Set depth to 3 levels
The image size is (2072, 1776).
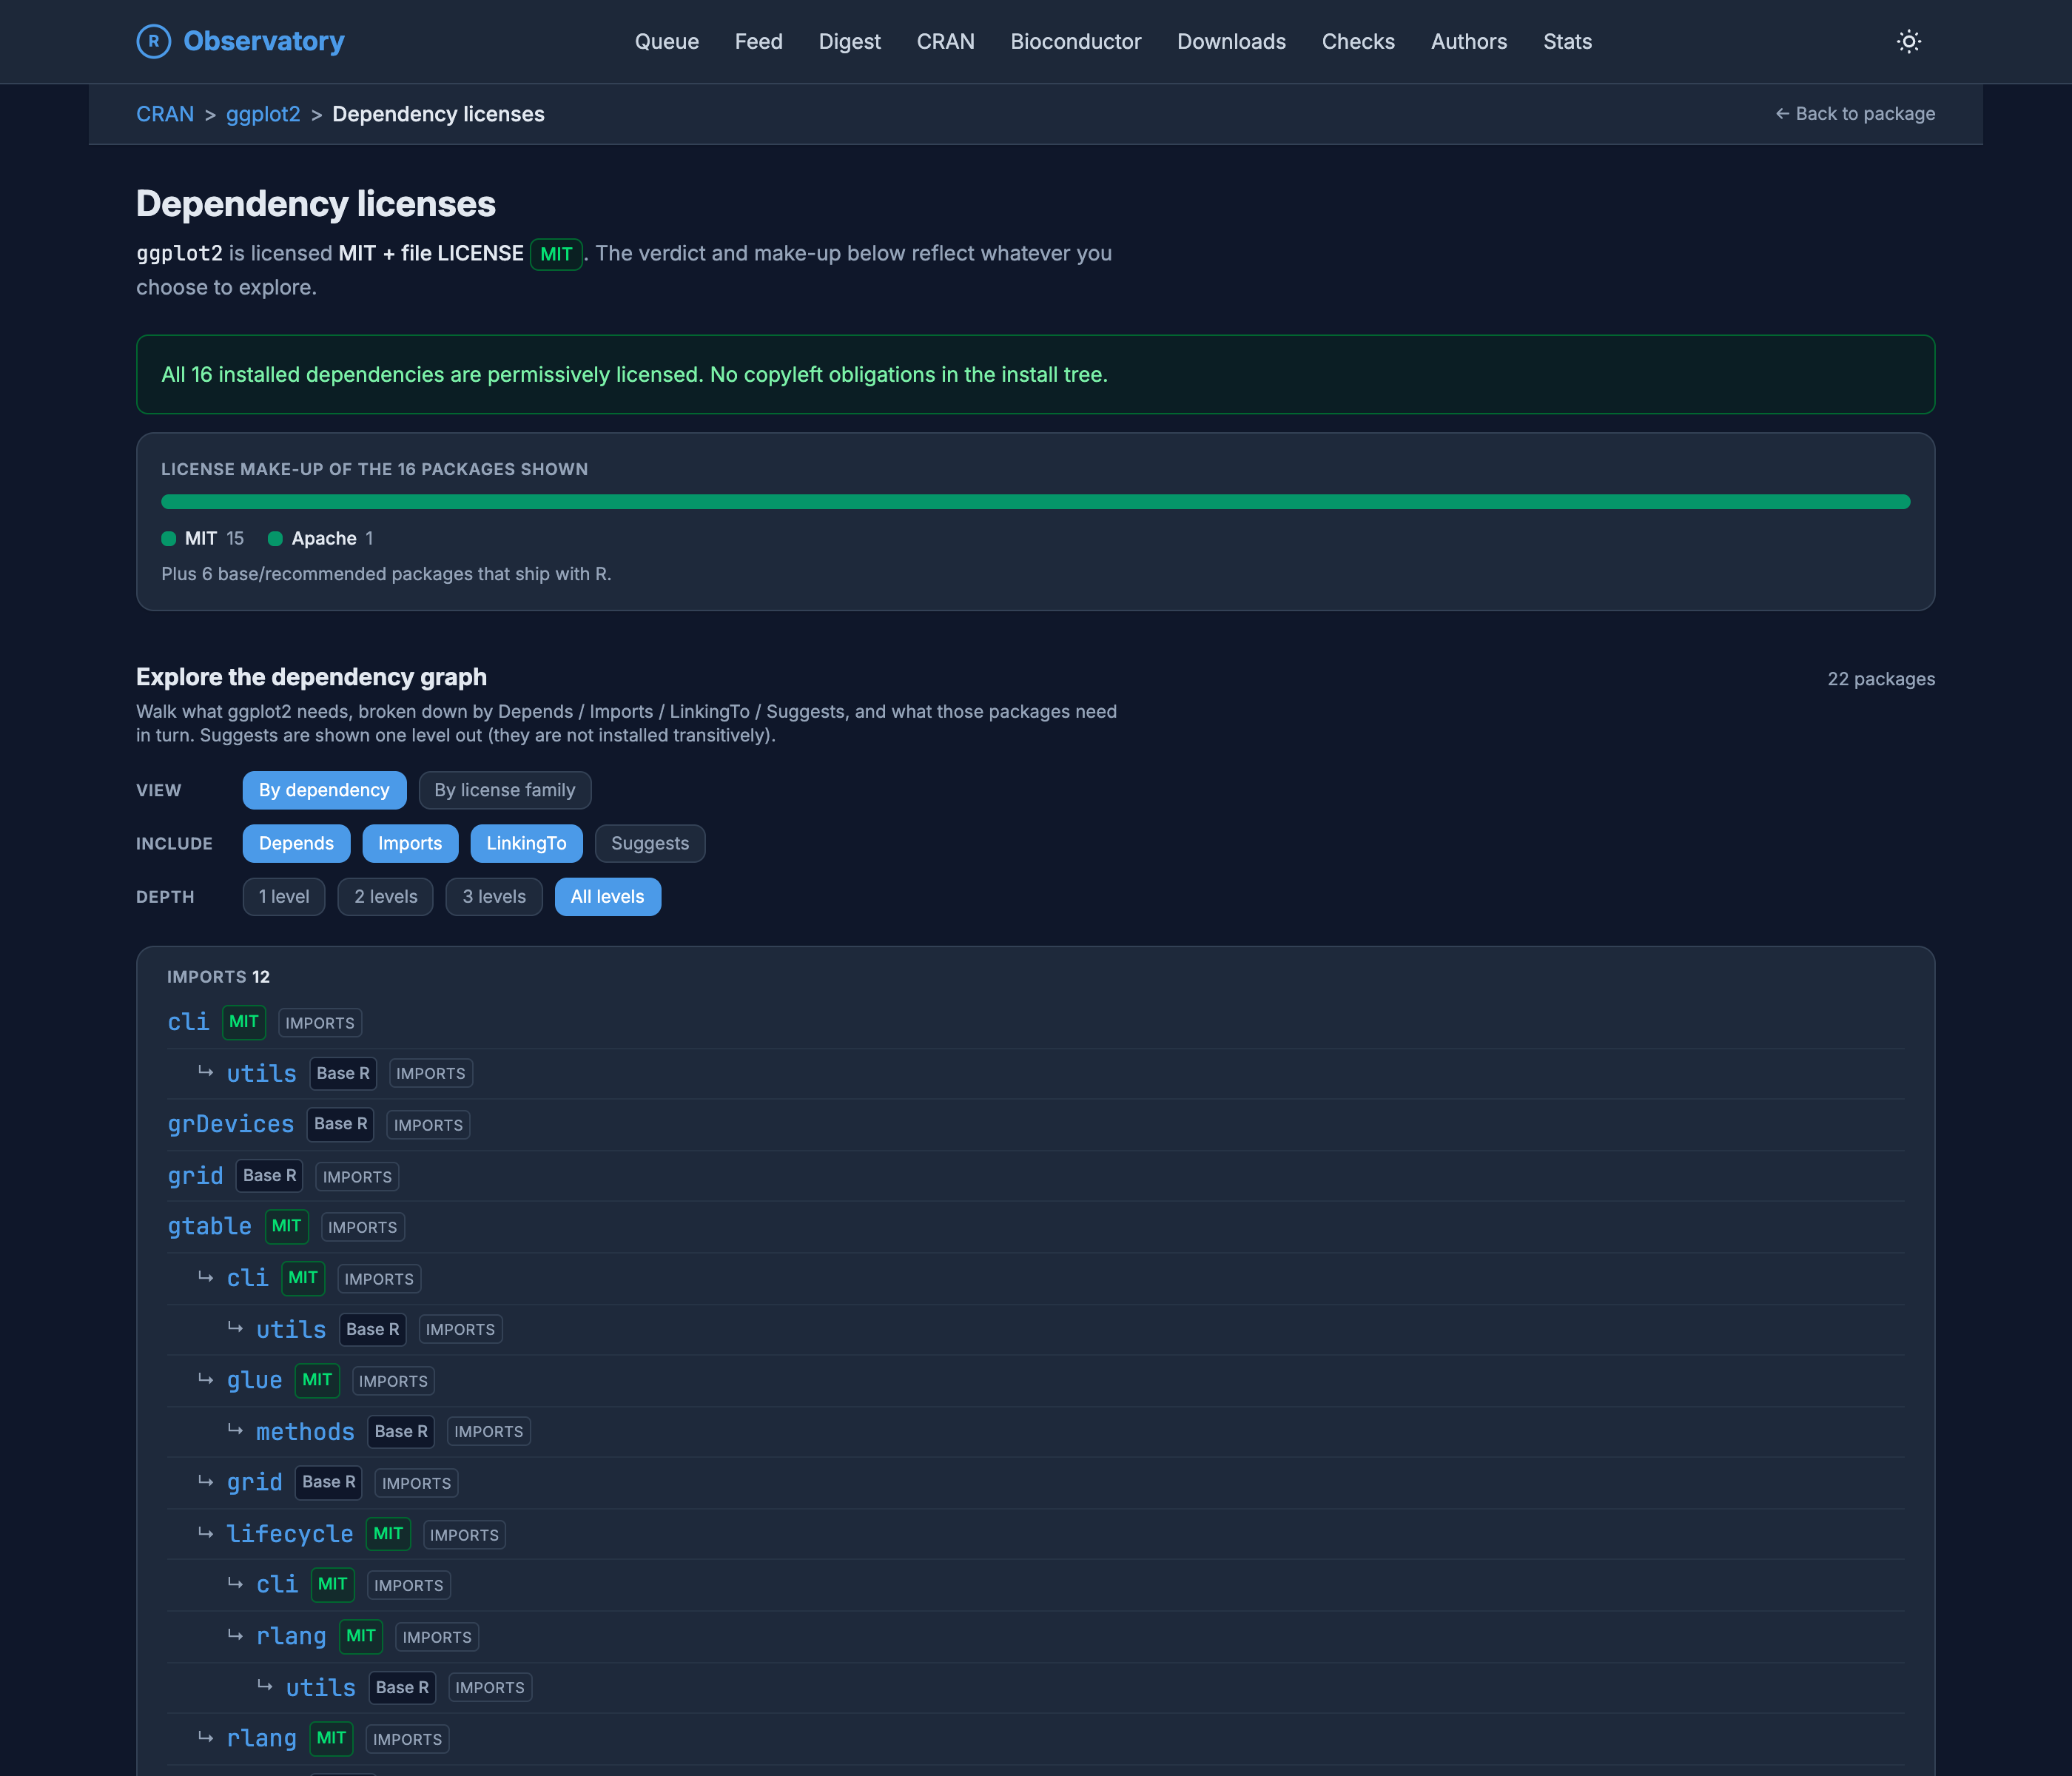pyautogui.click(x=494, y=896)
